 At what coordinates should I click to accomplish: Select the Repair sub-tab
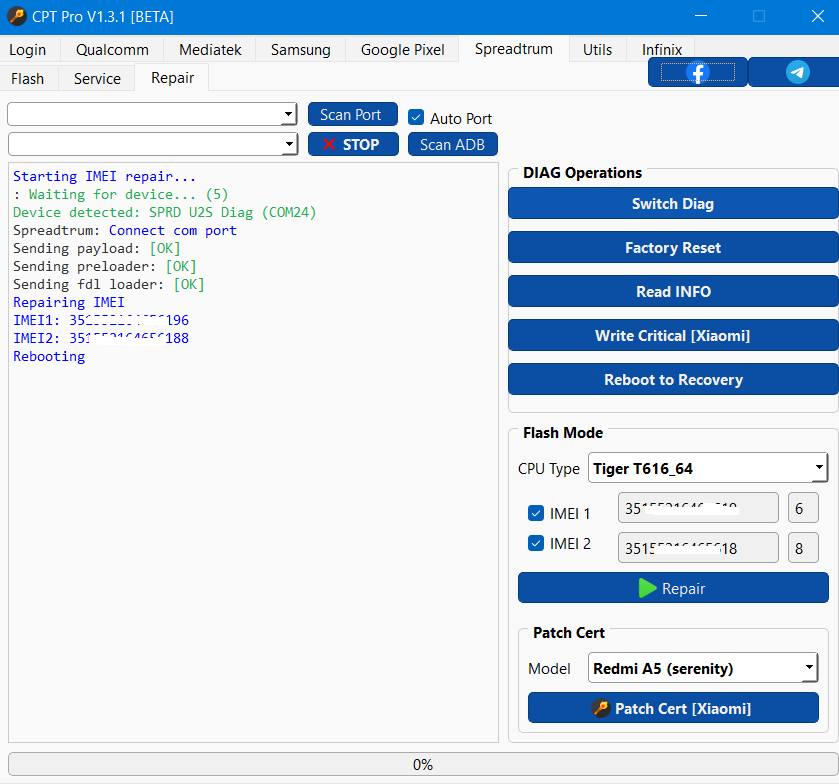pos(172,78)
